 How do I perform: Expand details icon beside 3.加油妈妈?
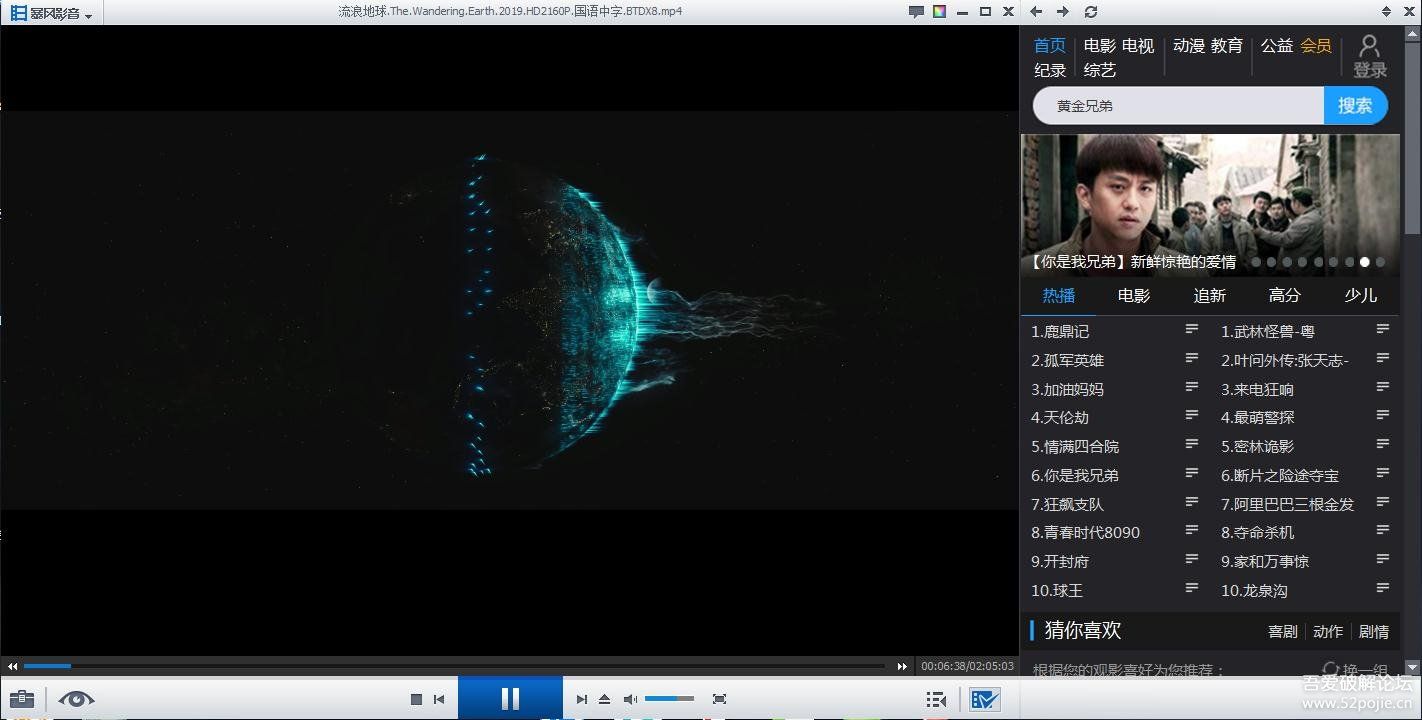click(x=1192, y=387)
